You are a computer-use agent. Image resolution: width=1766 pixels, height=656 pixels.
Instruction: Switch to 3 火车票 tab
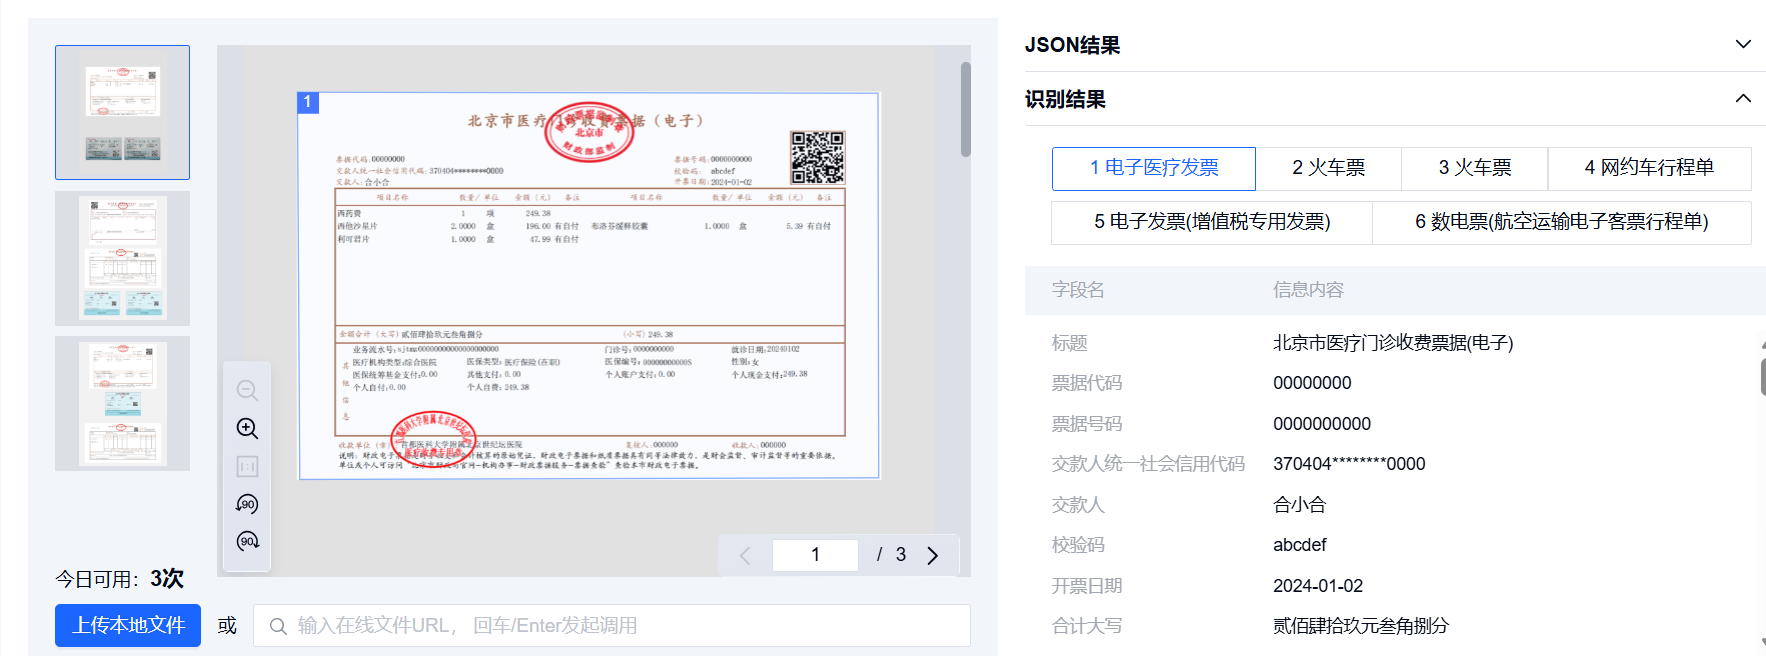coord(1475,168)
